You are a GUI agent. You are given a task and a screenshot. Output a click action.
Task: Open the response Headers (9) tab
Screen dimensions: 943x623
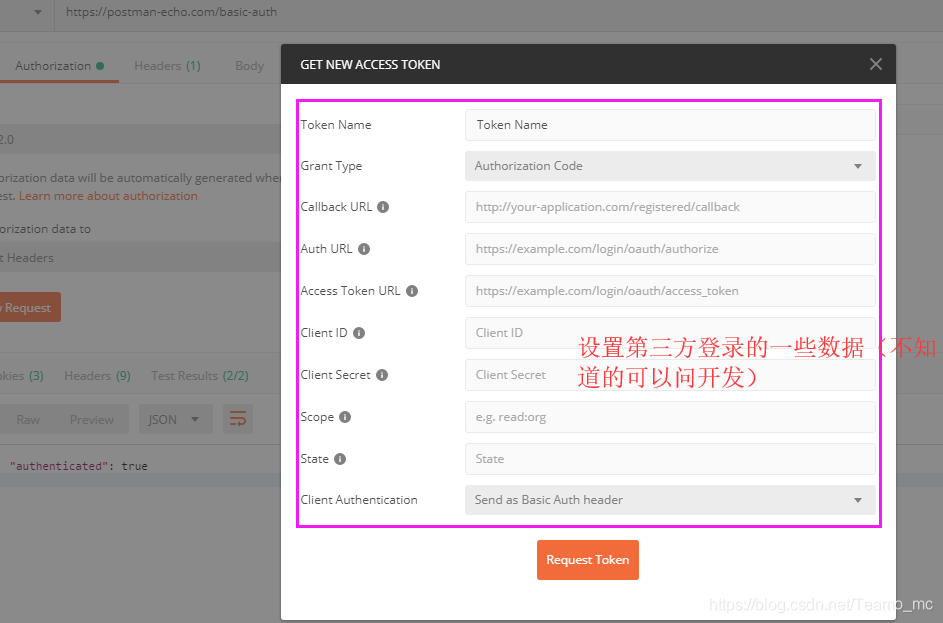pyautogui.click(x=97, y=376)
